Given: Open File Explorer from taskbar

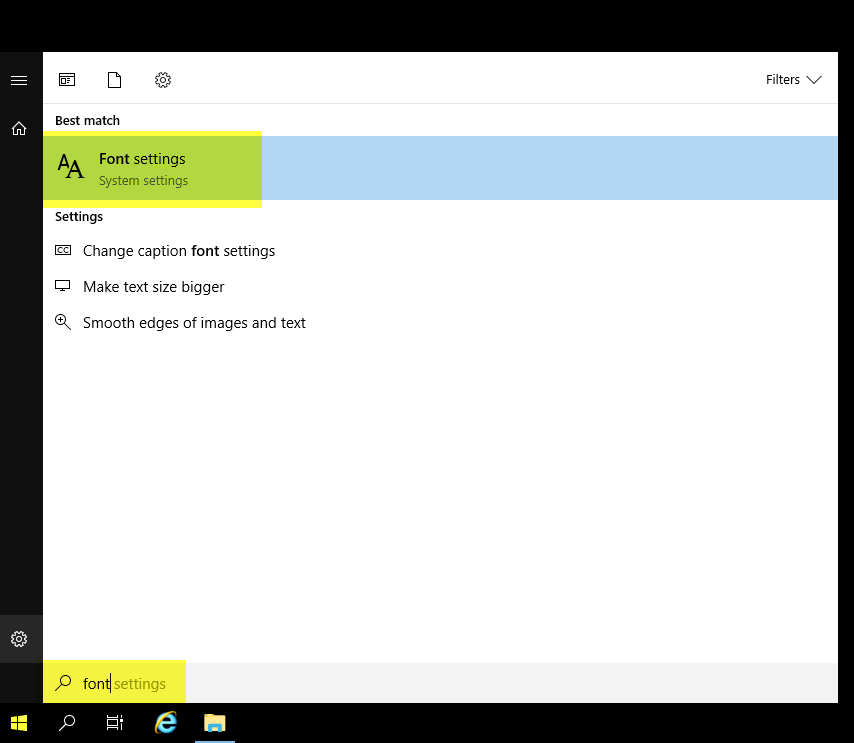Looking at the screenshot, I should coord(215,723).
